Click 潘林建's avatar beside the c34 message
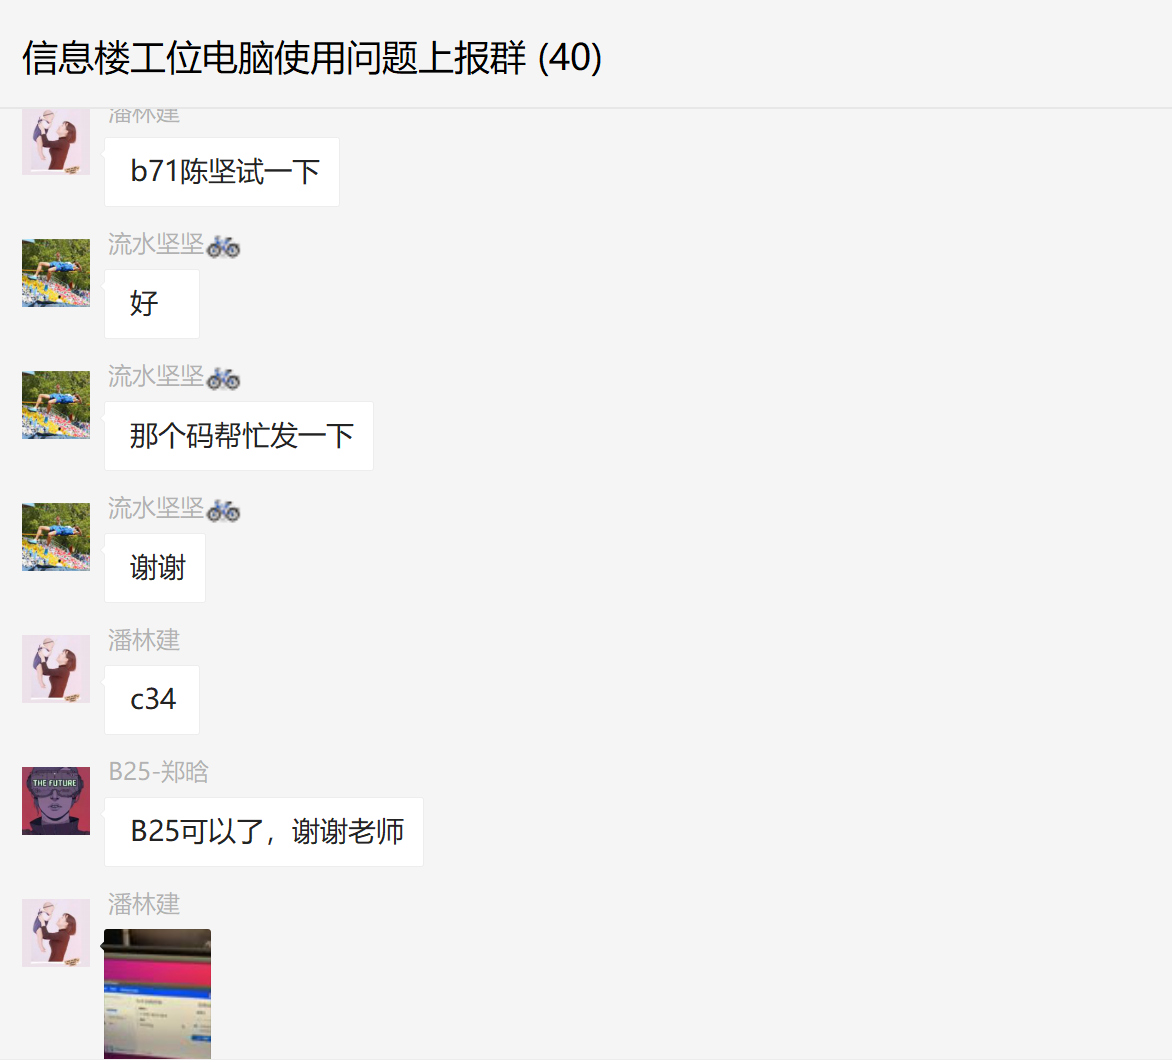This screenshot has width=1172, height=1063. coord(56,669)
